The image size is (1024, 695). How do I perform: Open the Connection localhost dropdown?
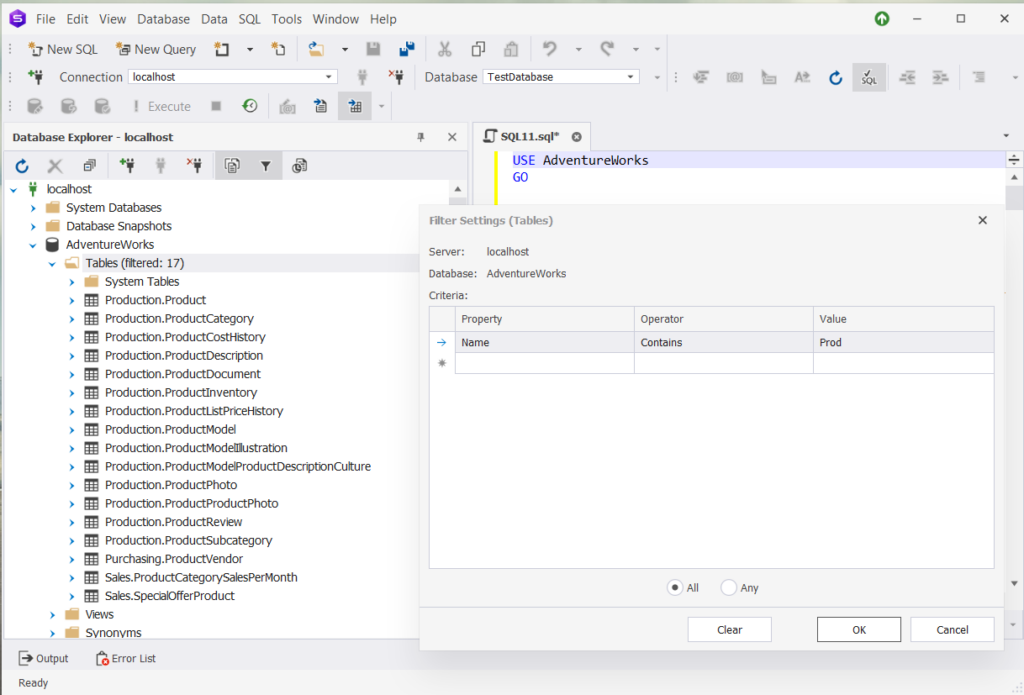(x=329, y=77)
